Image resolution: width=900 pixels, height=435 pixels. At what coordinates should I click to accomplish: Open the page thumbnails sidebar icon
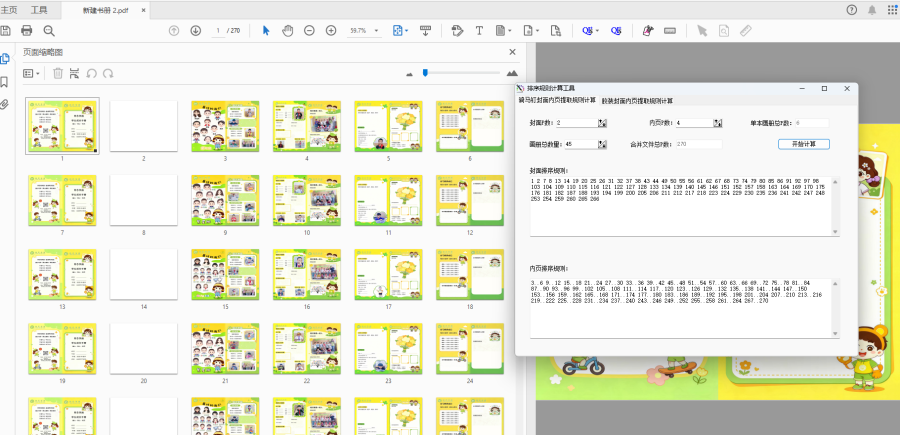(x=5, y=59)
